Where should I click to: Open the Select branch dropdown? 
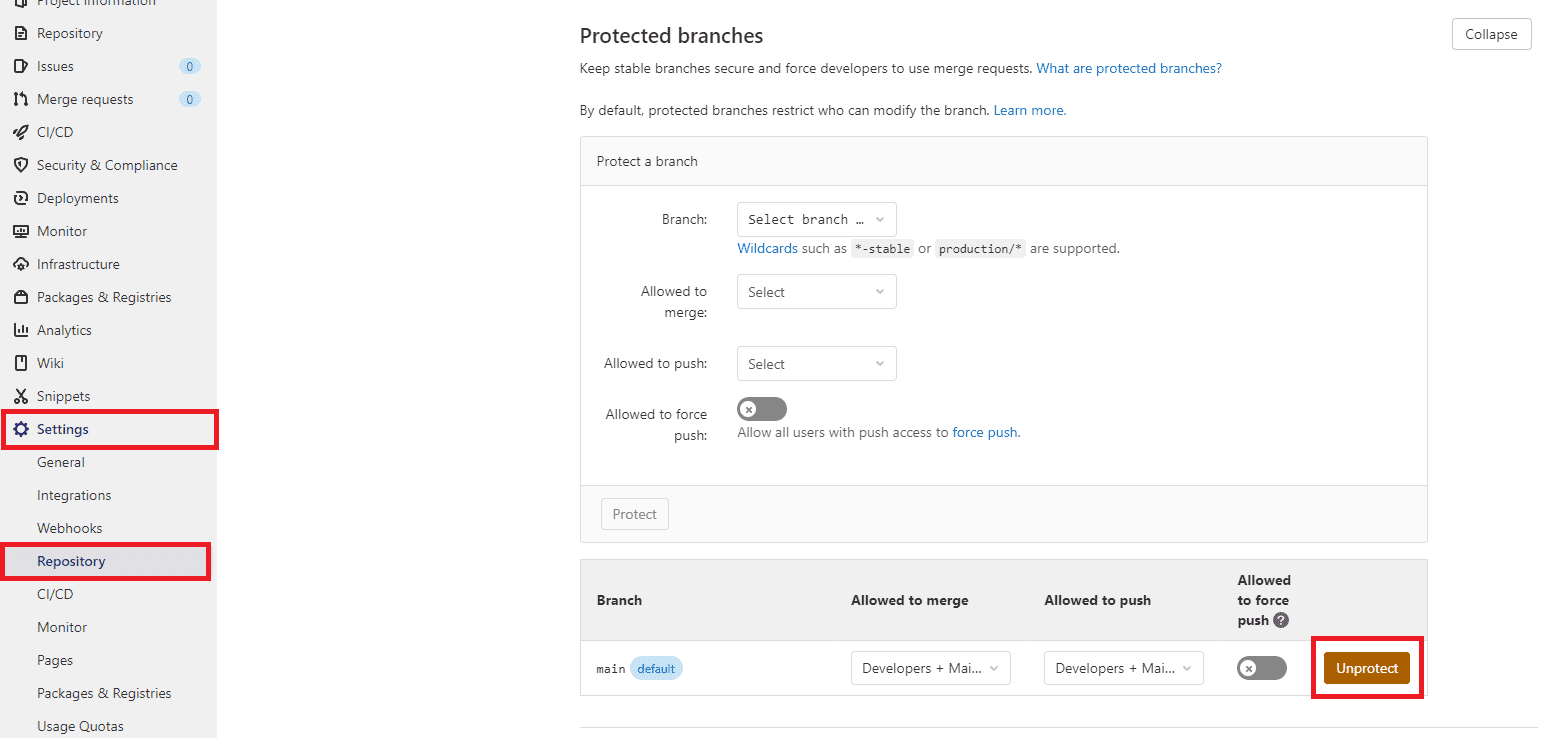[x=816, y=219]
